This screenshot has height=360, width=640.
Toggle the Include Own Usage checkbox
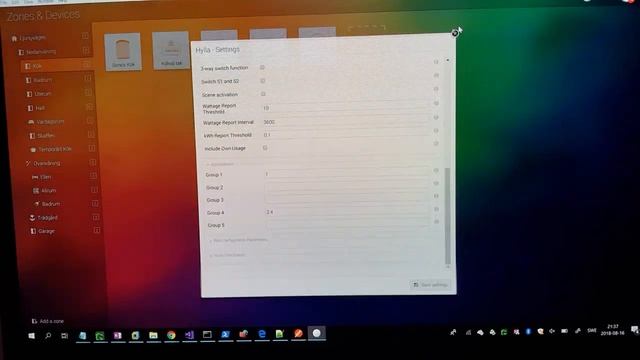(265, 148)
